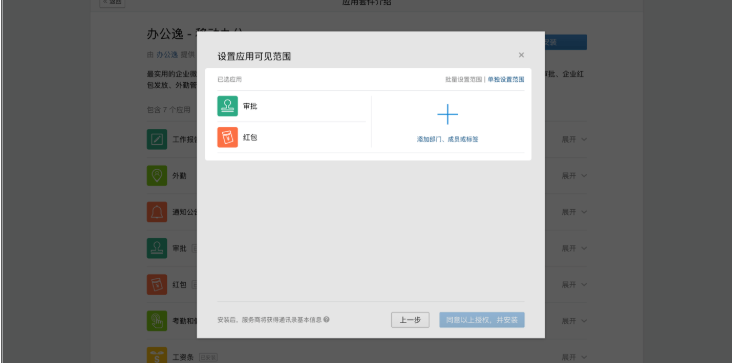This screenshot has width=732, height=363.
Task: Click the 工资条 yellow icon
Action: 157,356
